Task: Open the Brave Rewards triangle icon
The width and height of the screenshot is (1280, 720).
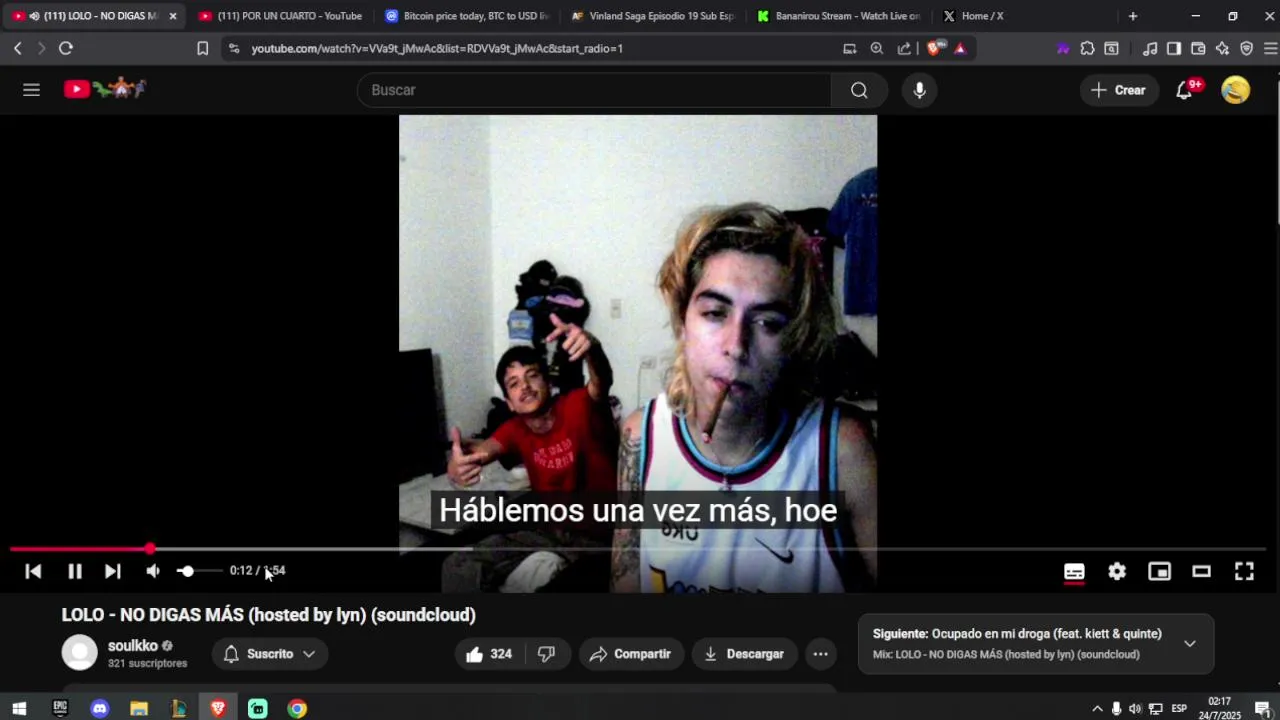Action: (x=960, y=48)
